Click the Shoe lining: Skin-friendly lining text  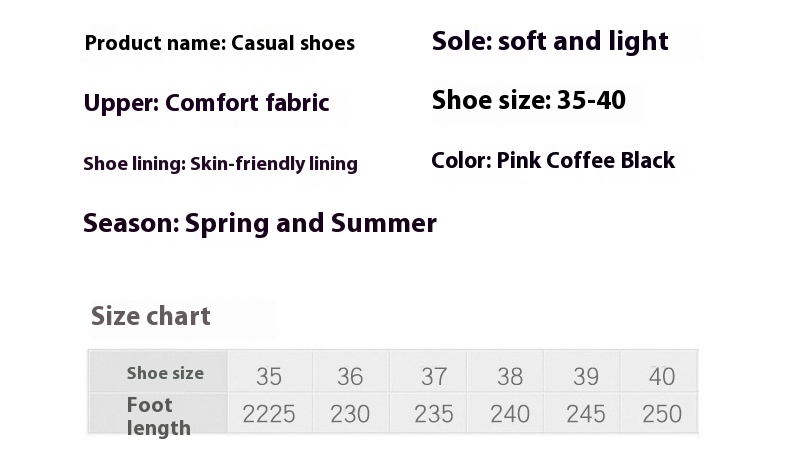click(x=221, y=164)
